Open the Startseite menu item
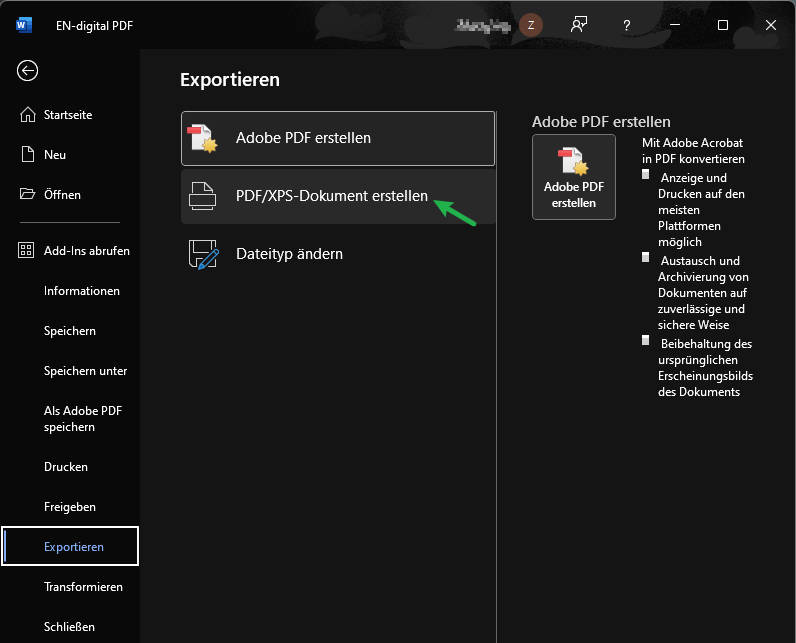Image resolution: width=796 pixels, height=643 pixels. (70, 115)
